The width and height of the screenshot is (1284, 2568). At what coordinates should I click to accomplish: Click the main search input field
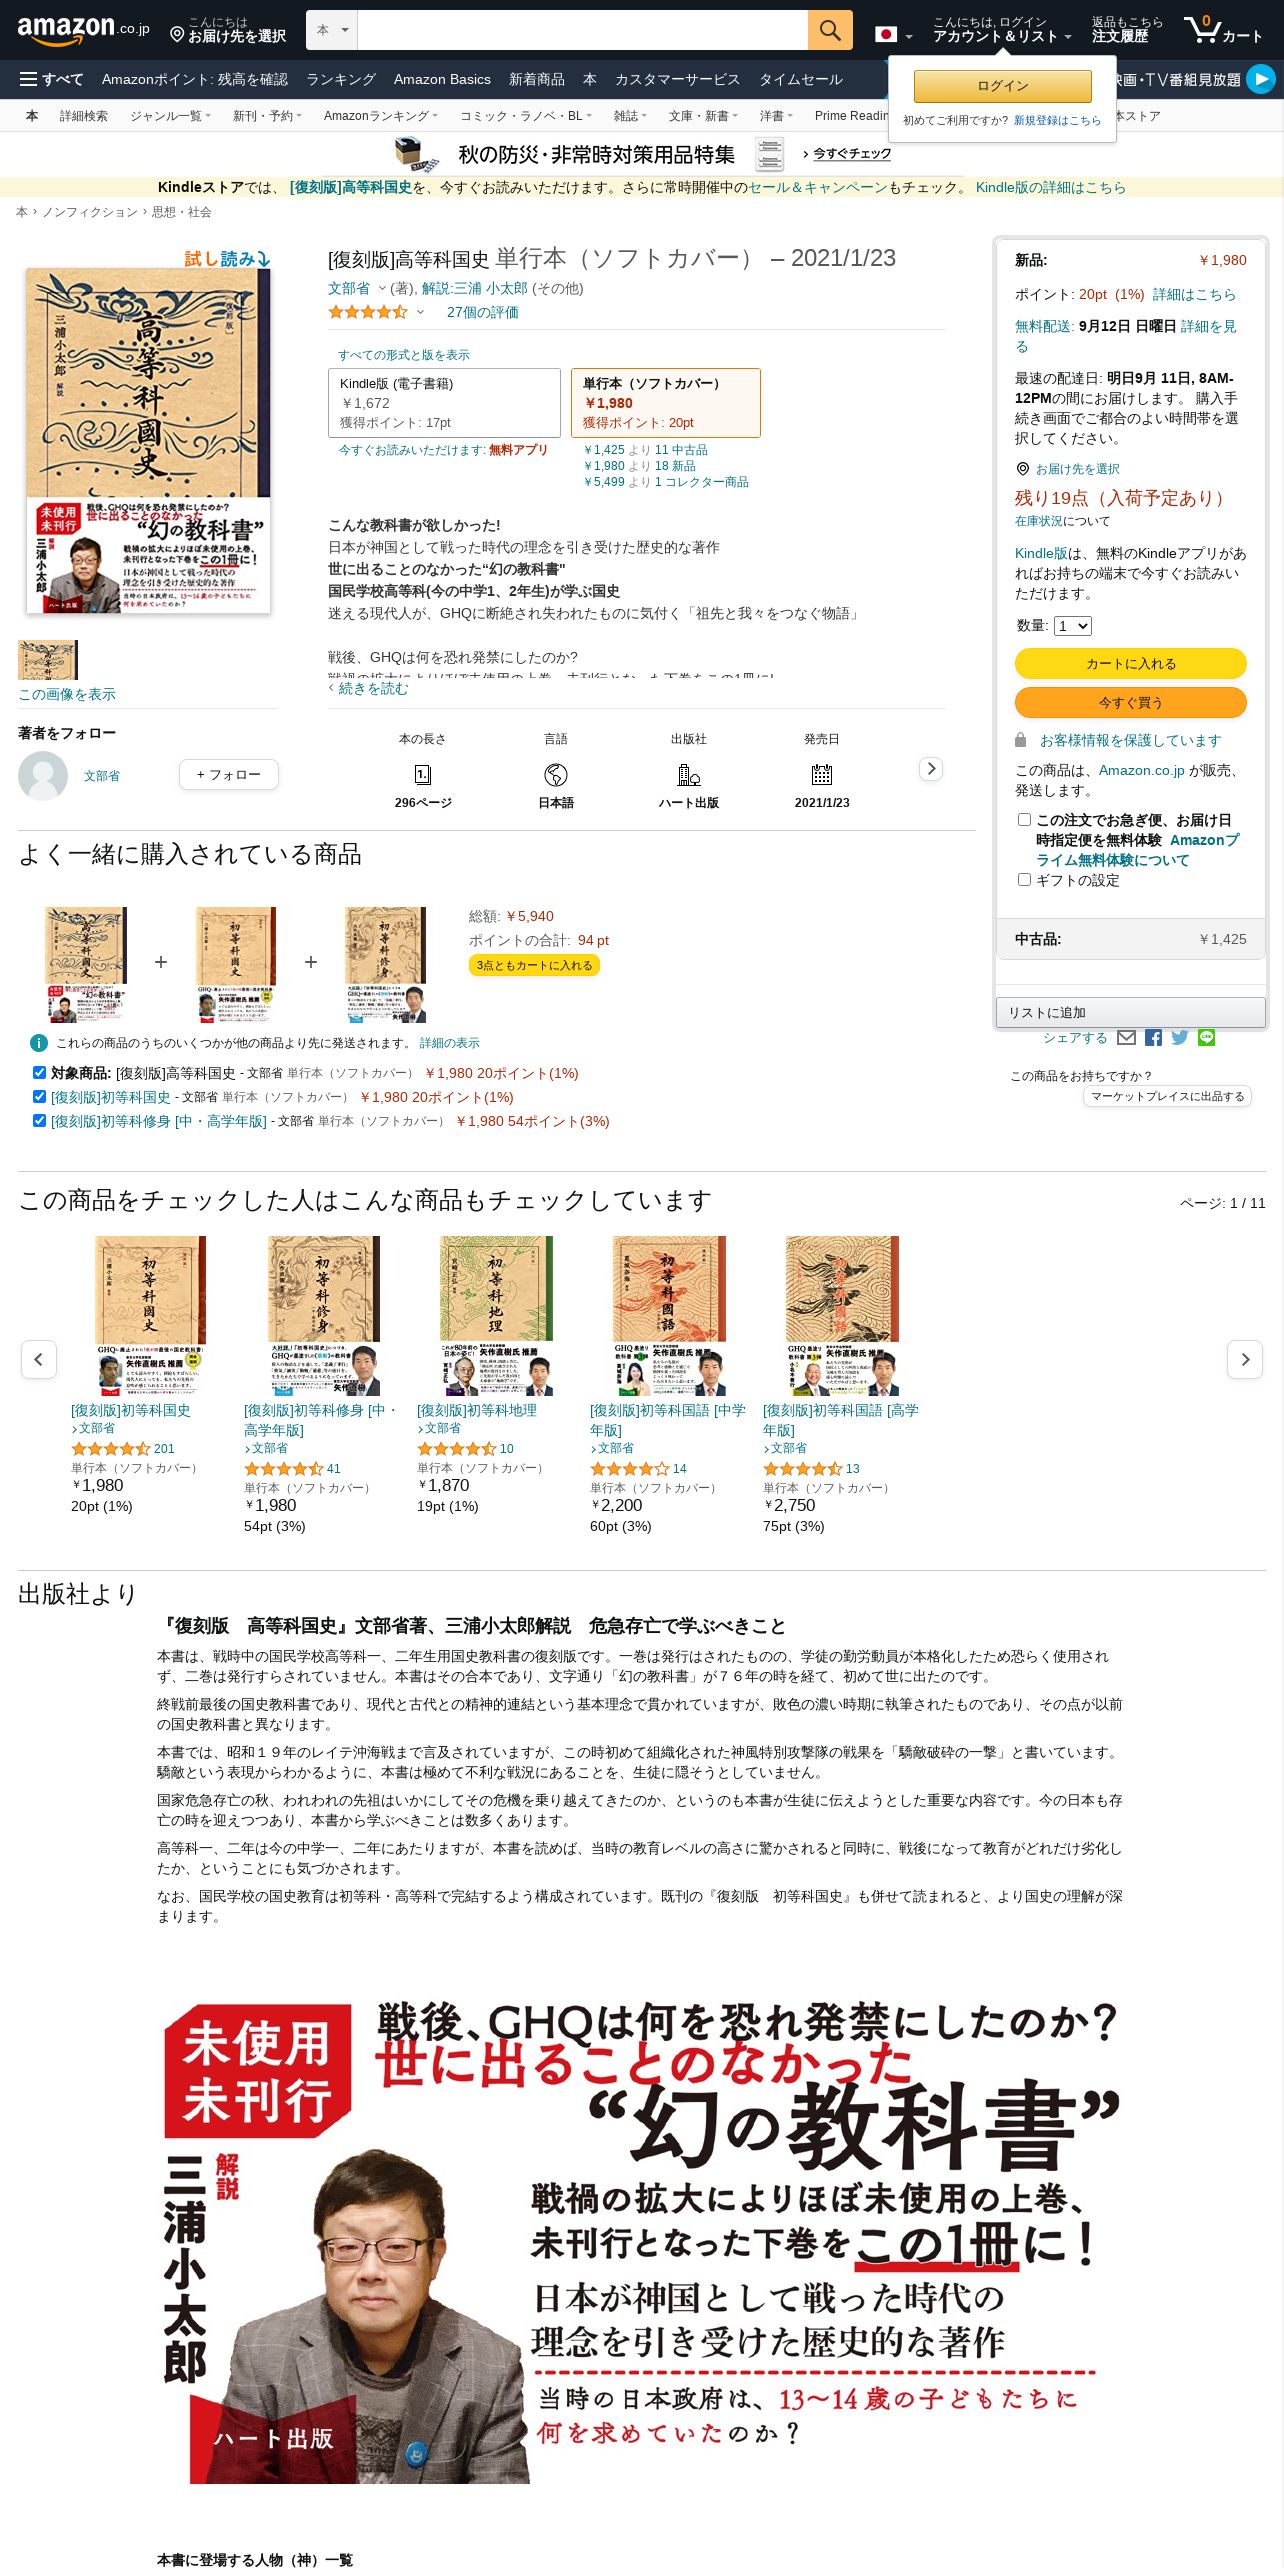(582, 30)
